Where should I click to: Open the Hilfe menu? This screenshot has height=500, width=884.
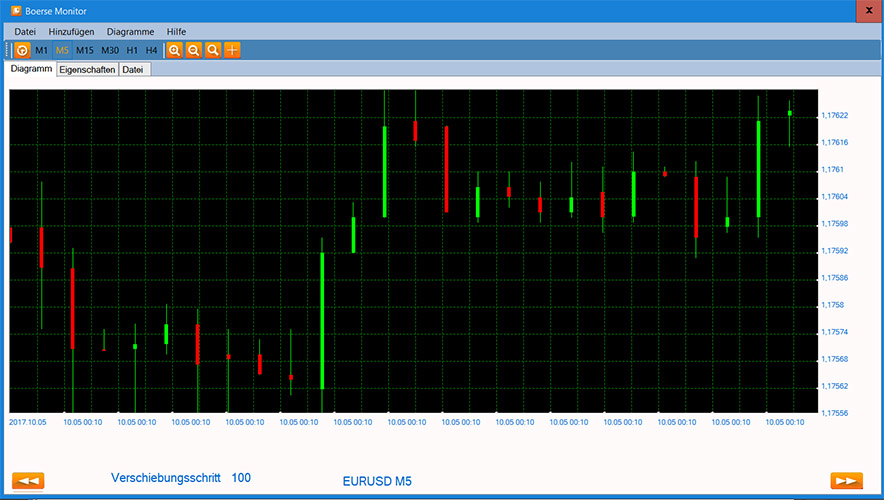176,32
